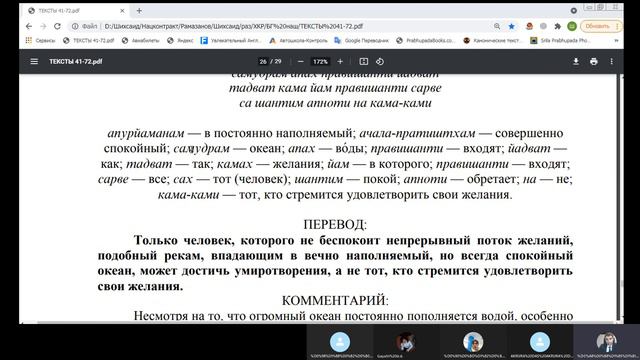Click the word ачала-пратиштхам
Screen dimensions: 640x360
417,133
